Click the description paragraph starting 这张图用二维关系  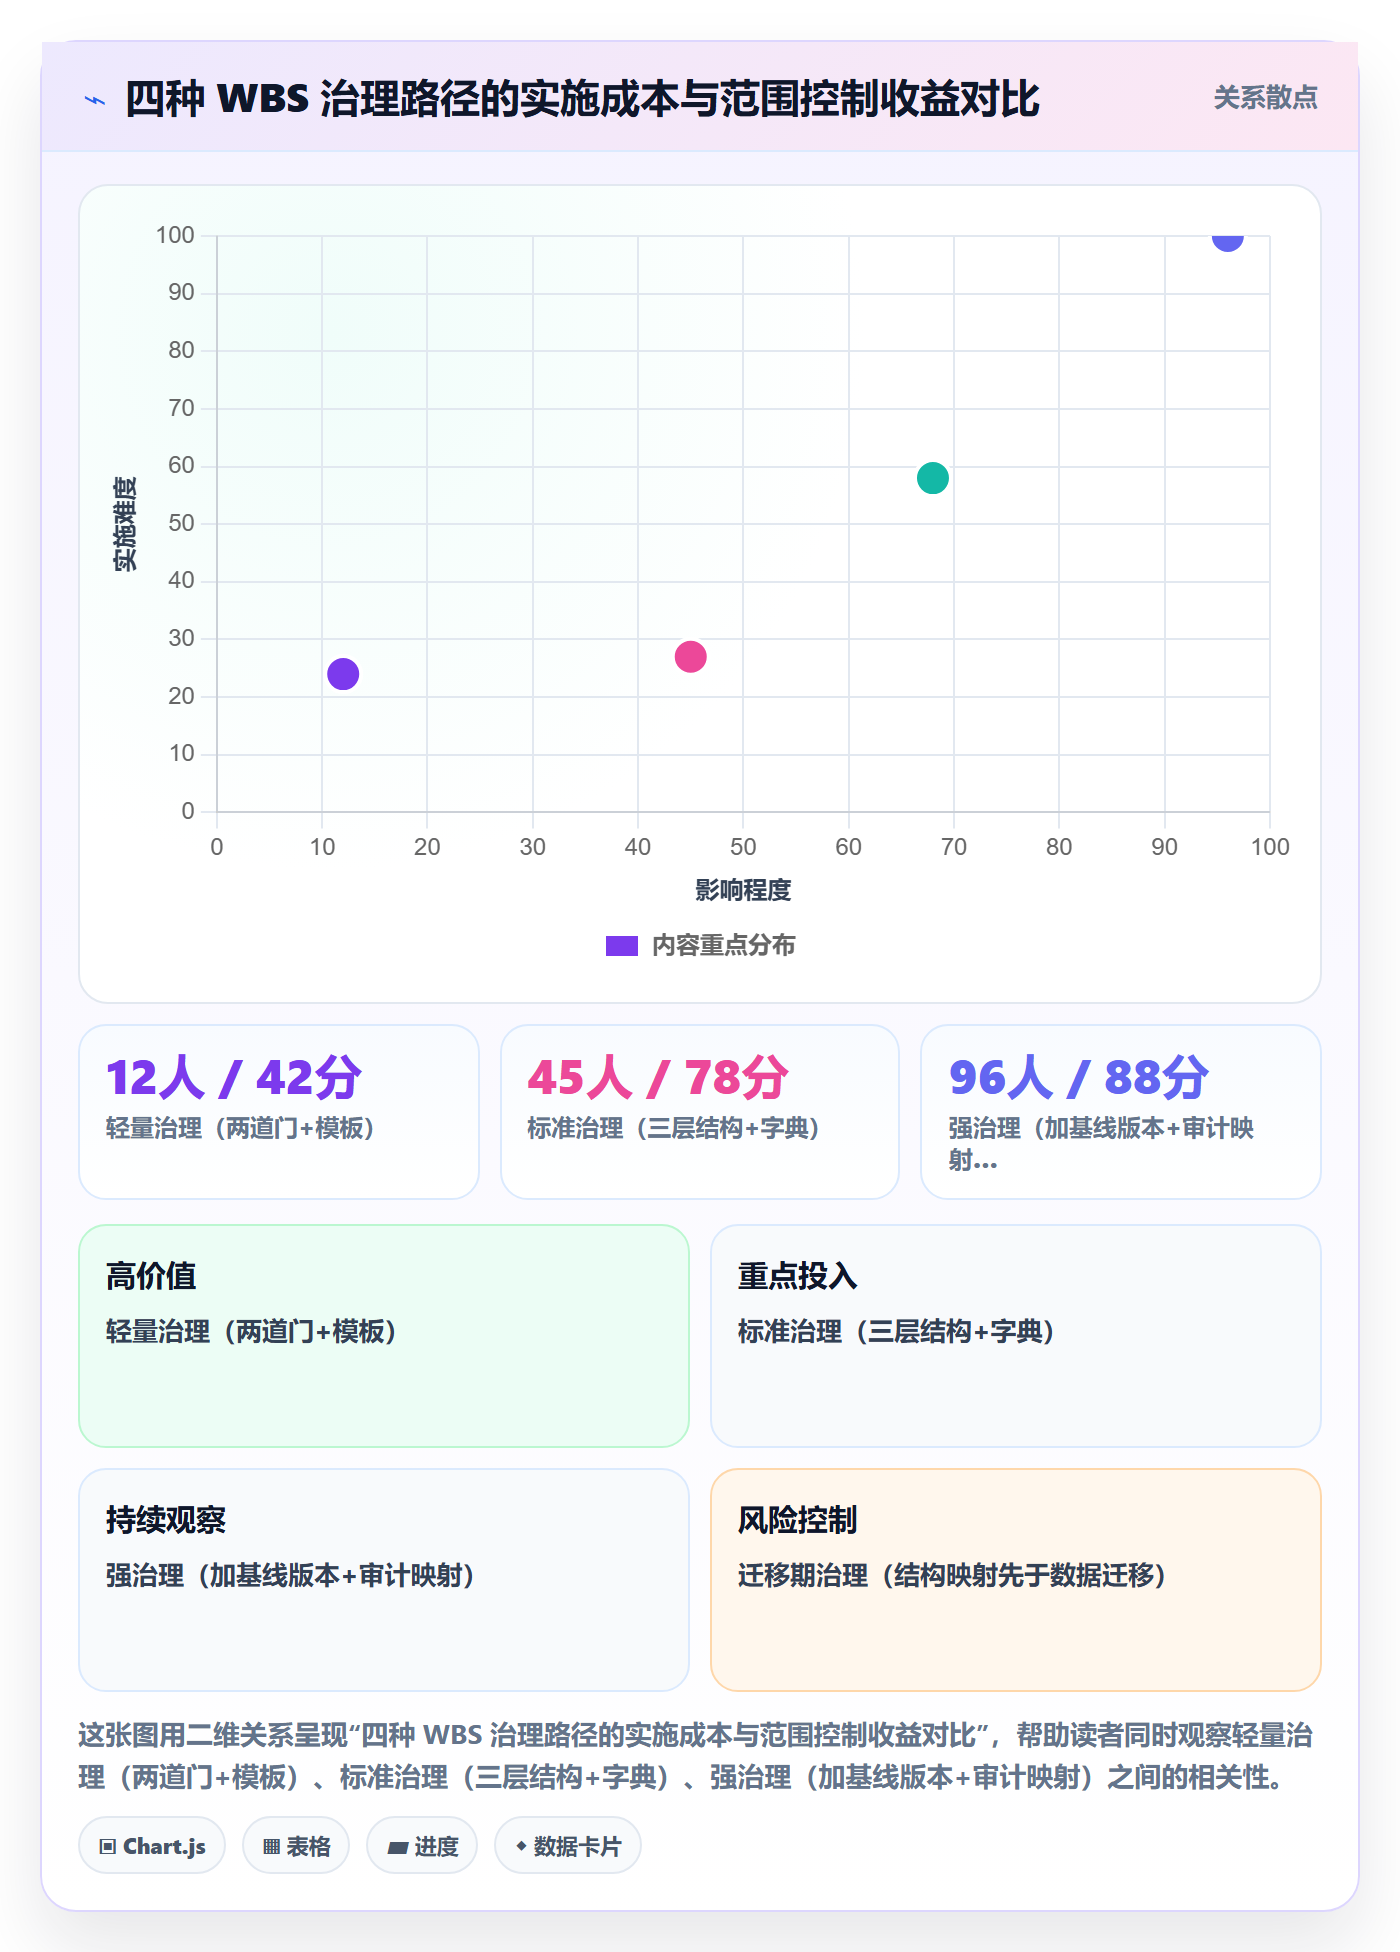[x=697, y=1756]
